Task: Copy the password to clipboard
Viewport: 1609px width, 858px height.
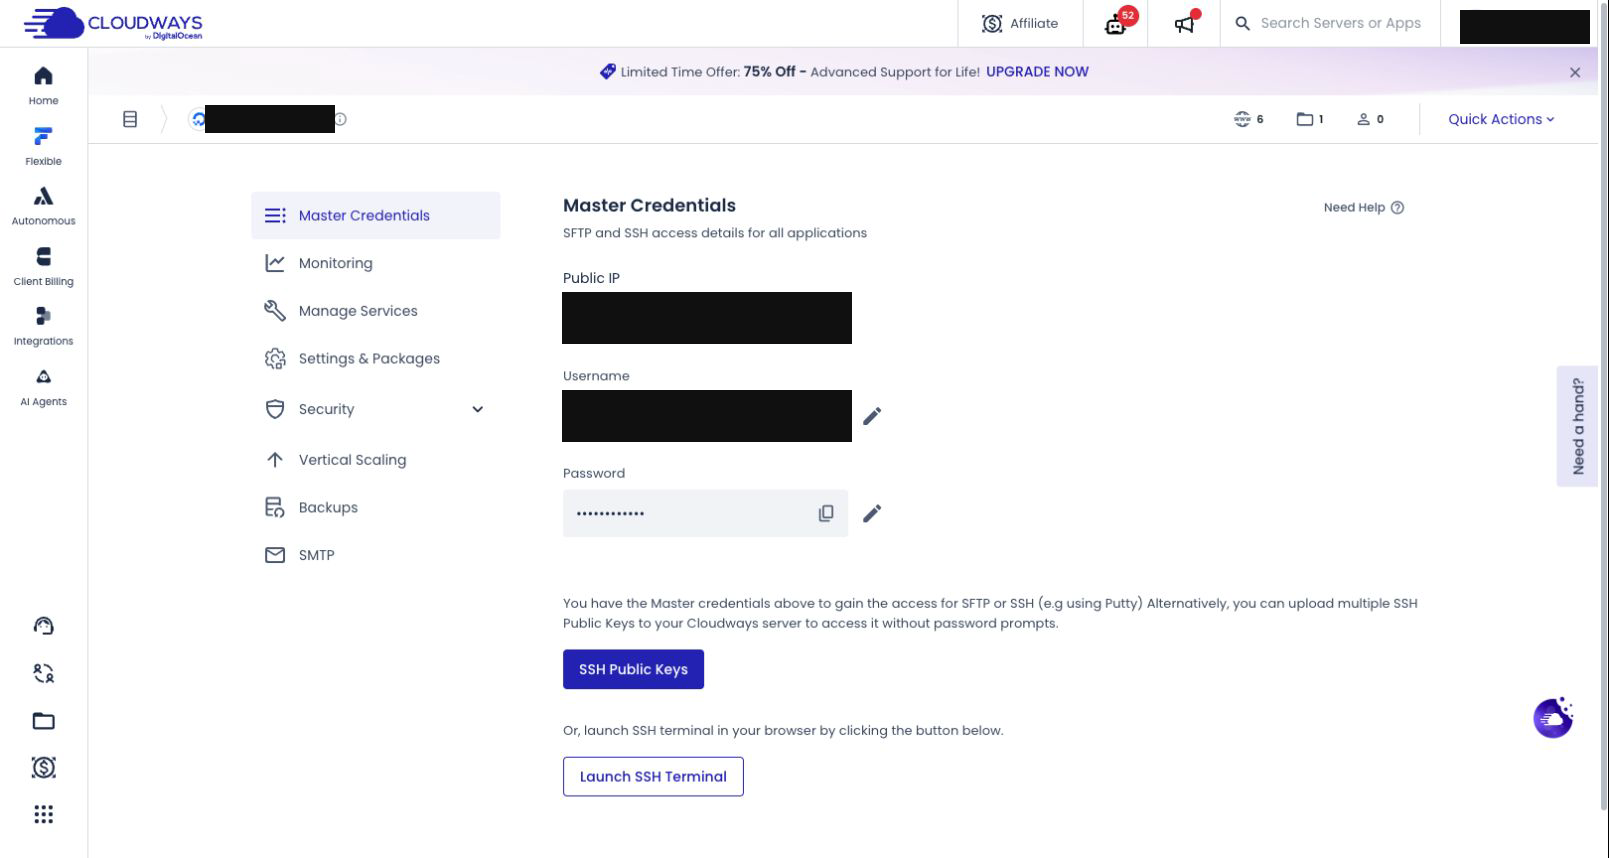Action: click(x=826, y=513)
